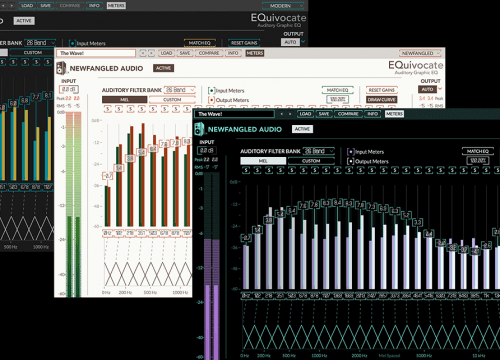
Task: Solo the first band in light window
Action: 107,109
